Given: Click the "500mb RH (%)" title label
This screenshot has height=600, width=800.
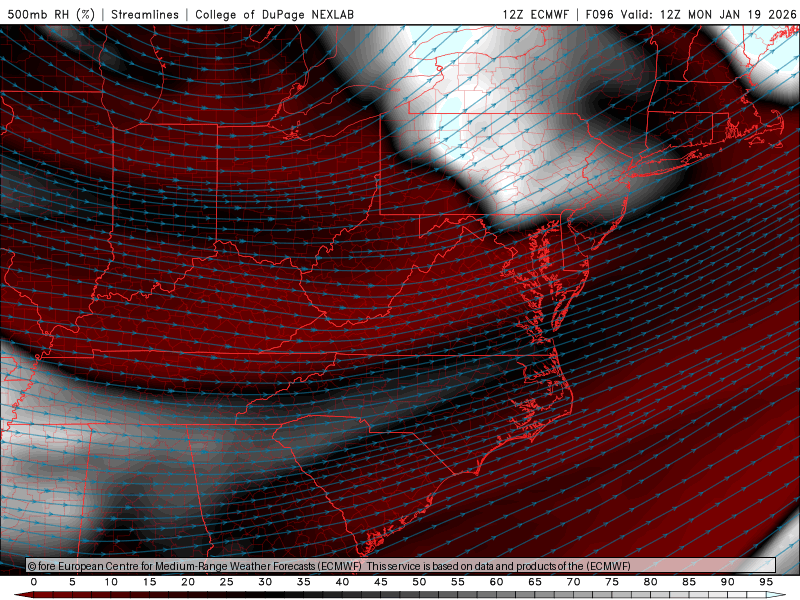Looking at the screenshot, I should point(51,14).
